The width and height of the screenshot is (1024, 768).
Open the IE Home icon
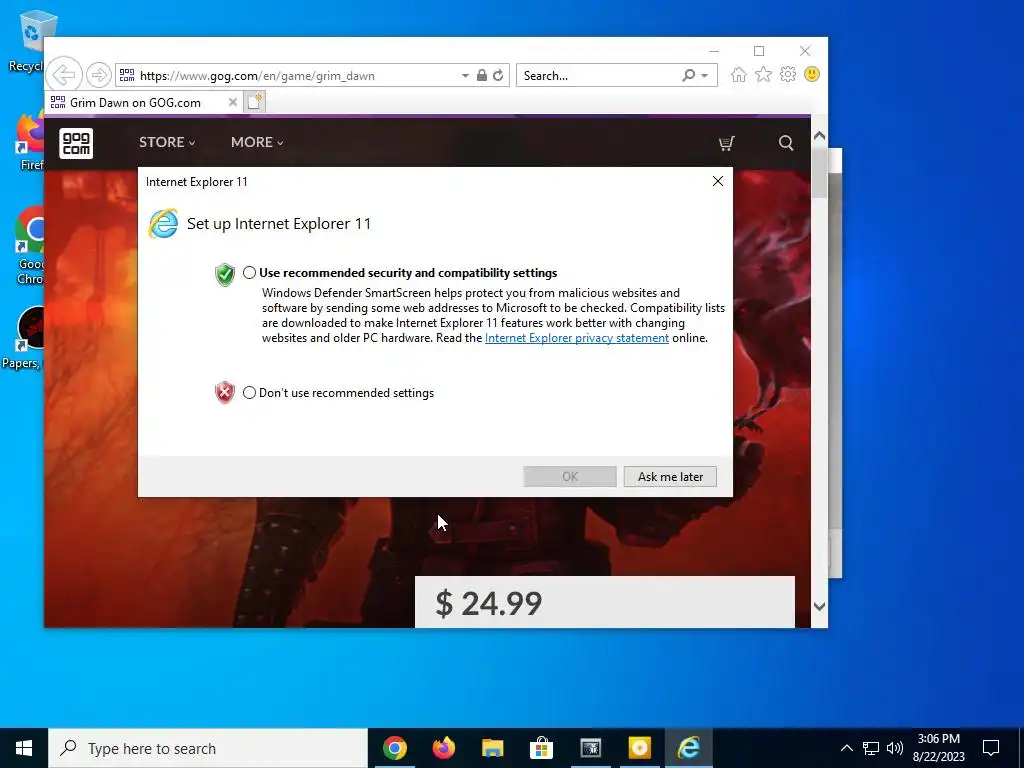pos(739,74)
